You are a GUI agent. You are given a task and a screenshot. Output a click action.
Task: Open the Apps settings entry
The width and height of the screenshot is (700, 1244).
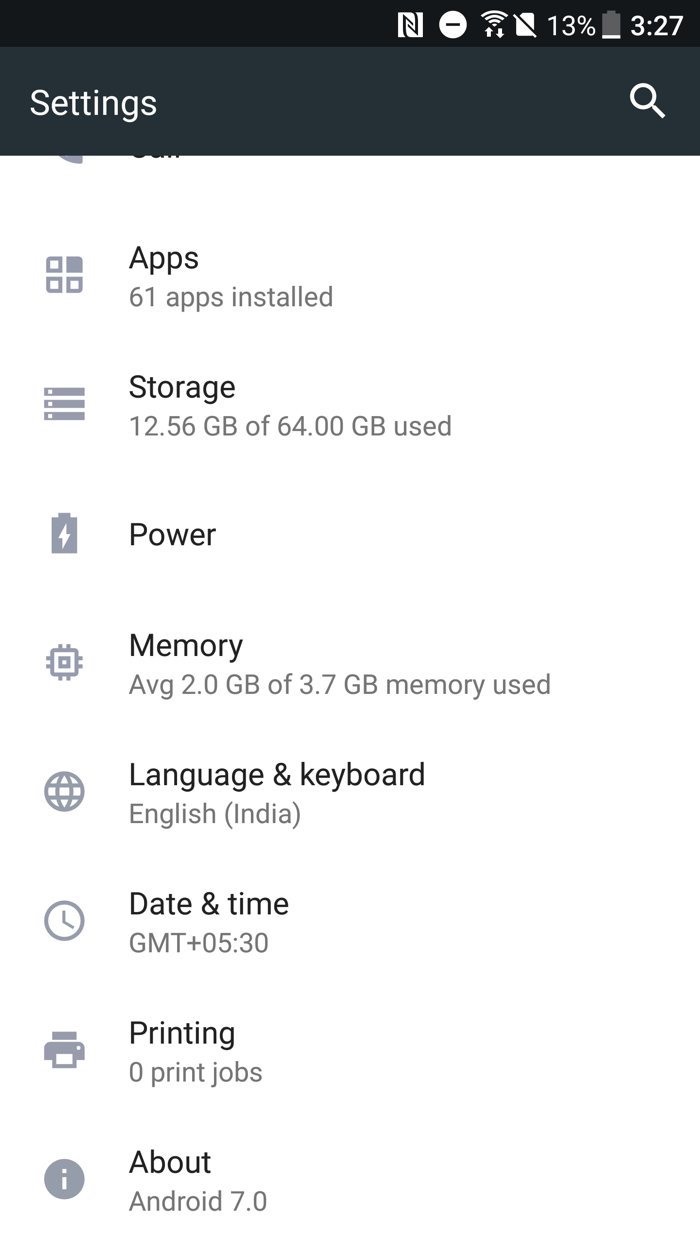[230, 276]
